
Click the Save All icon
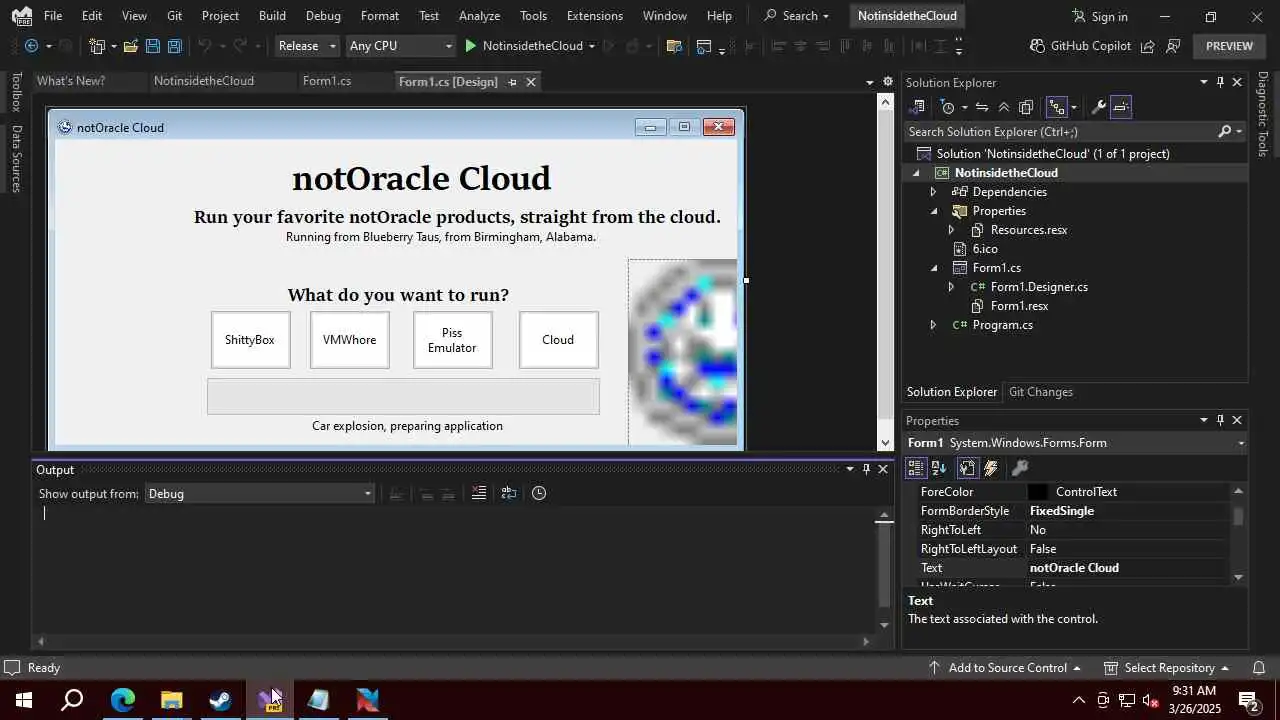point(174,46)
